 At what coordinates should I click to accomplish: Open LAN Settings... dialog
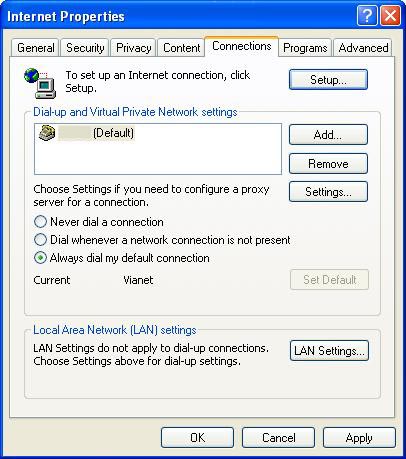329,351
